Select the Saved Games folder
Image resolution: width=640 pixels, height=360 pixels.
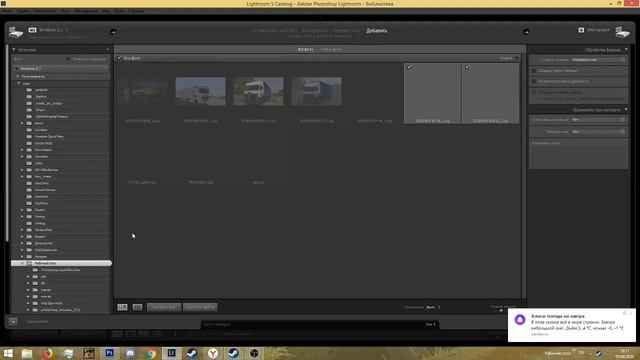coord(45,190)
